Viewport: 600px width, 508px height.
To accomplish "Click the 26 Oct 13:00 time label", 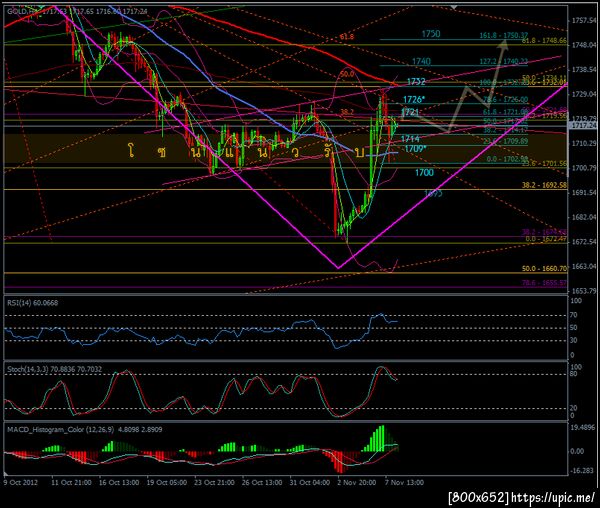I will pyautogui.click(x=262, y=482).
